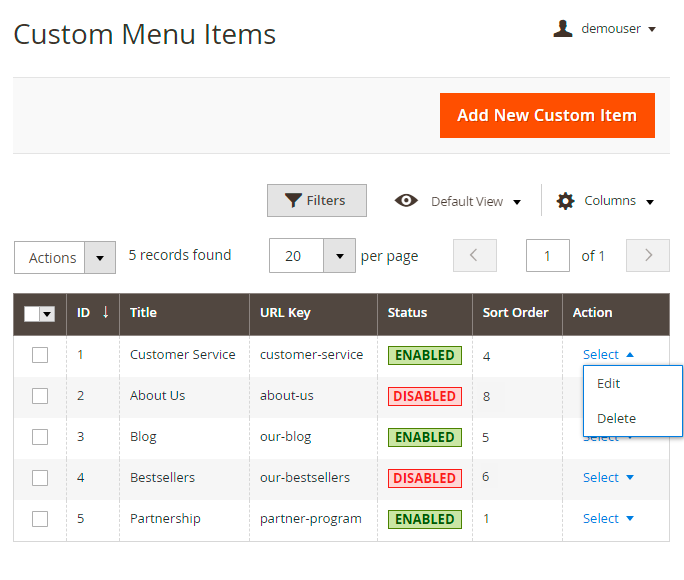Choose Edit from the open action menu
The height and width of the screenshot is (580, 684).
point(608,383)
